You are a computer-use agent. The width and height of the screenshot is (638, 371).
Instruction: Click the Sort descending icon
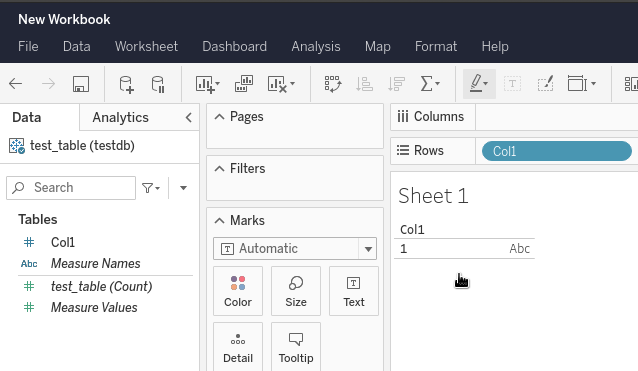pos(396,84)
